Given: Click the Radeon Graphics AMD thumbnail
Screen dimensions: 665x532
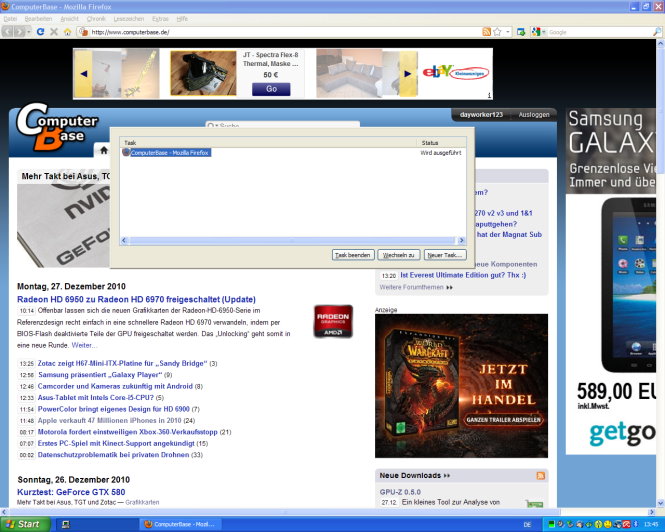Looking at the screenshot, I should pos(333,321).
